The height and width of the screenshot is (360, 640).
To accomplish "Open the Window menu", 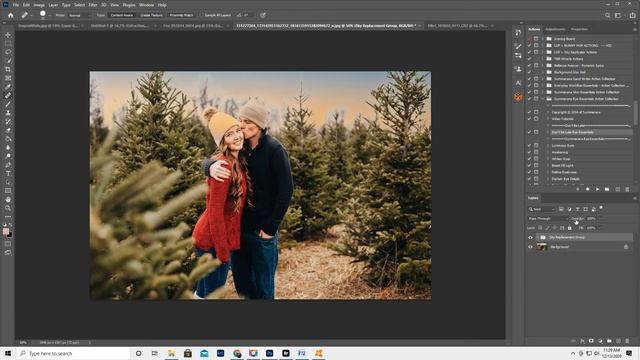I will click(147, 5).
